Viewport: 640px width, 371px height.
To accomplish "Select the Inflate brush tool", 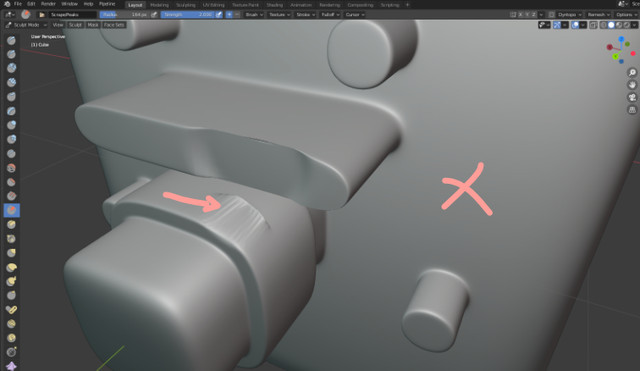I will click(11, 125).
